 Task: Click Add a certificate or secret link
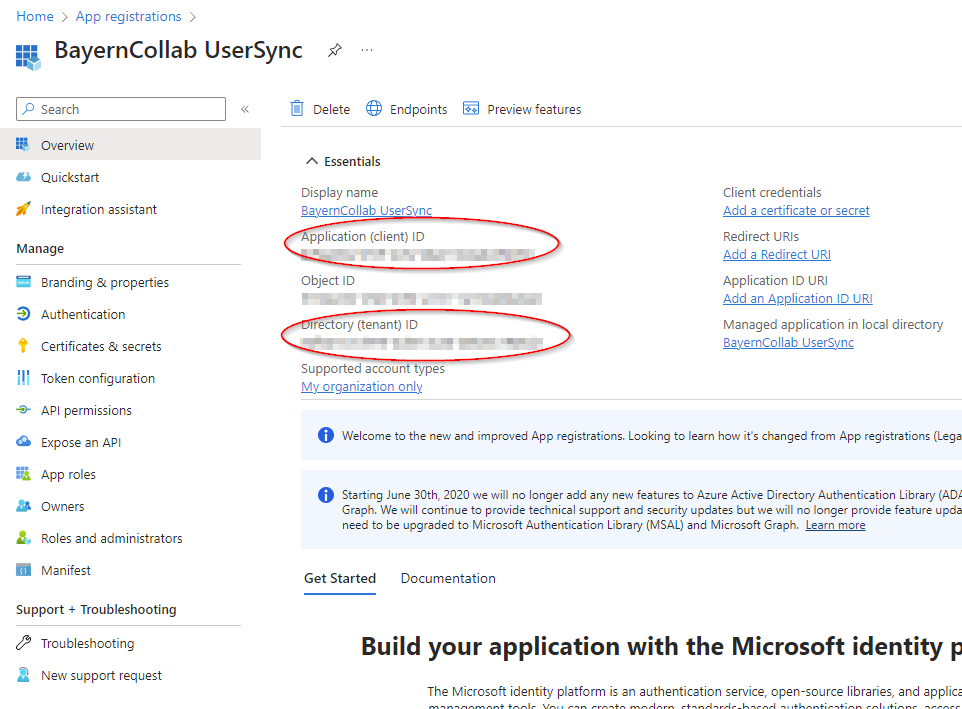(x=796, y=210)
